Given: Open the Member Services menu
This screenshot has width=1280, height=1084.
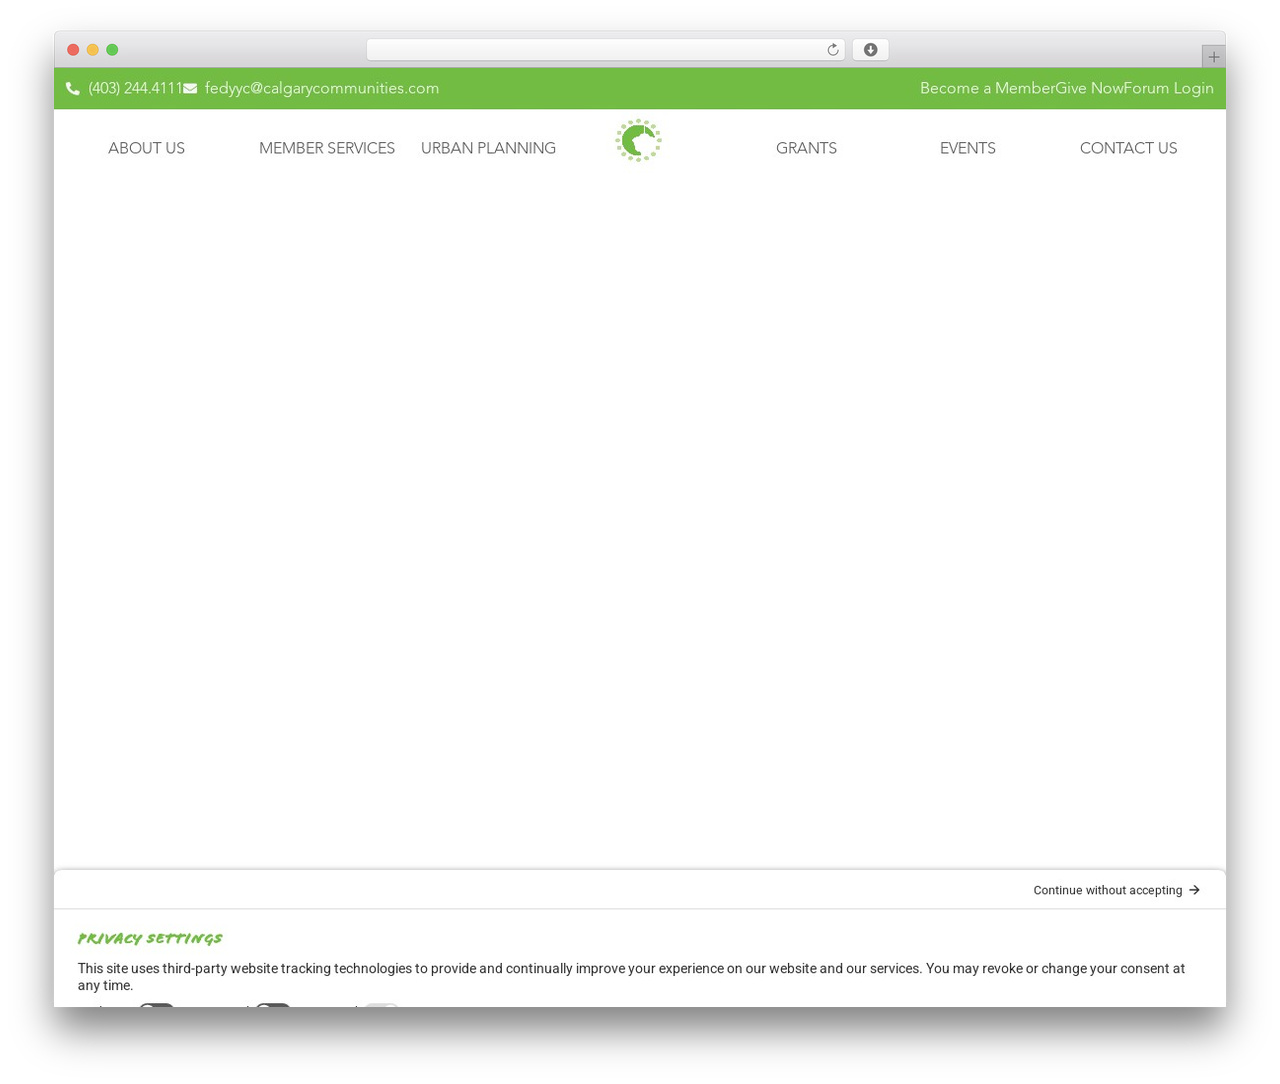Looking at the screenshot, I should click(327, 148).
